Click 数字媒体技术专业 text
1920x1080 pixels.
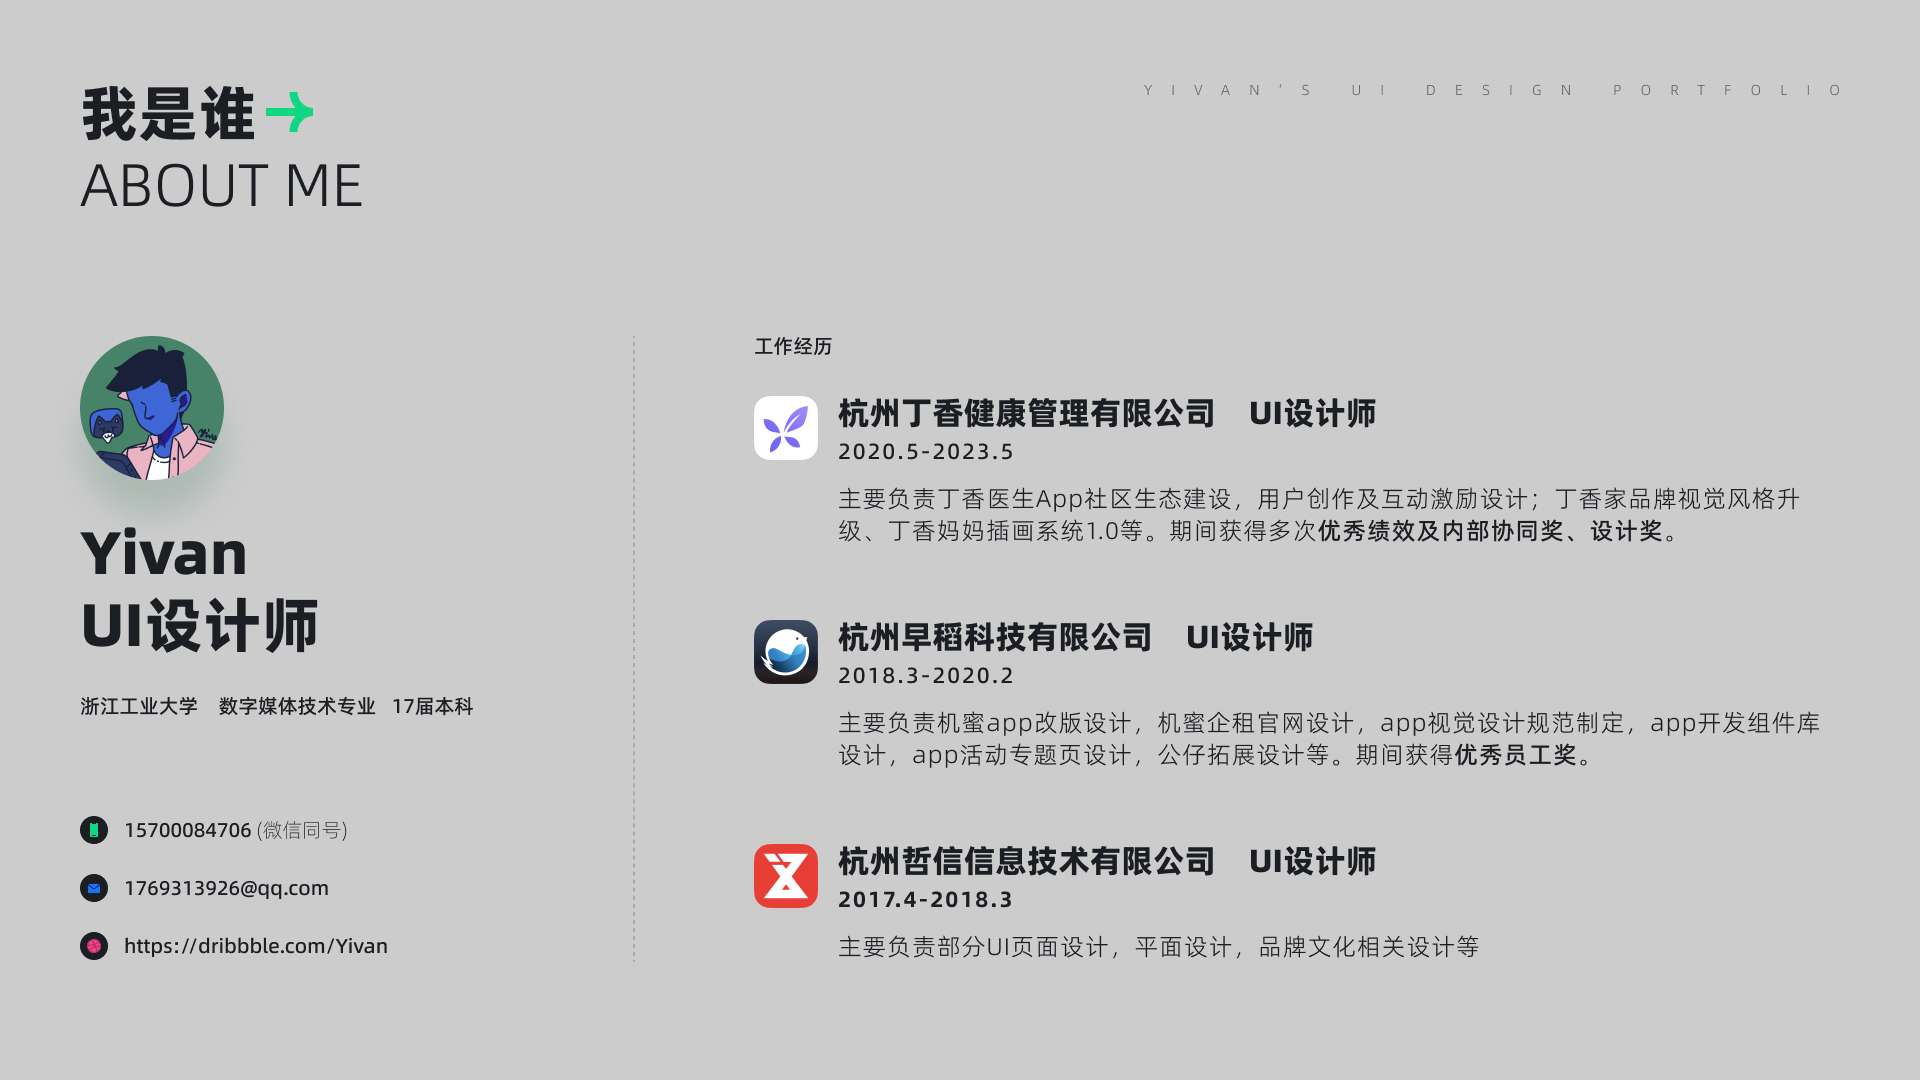pos(297,706)
